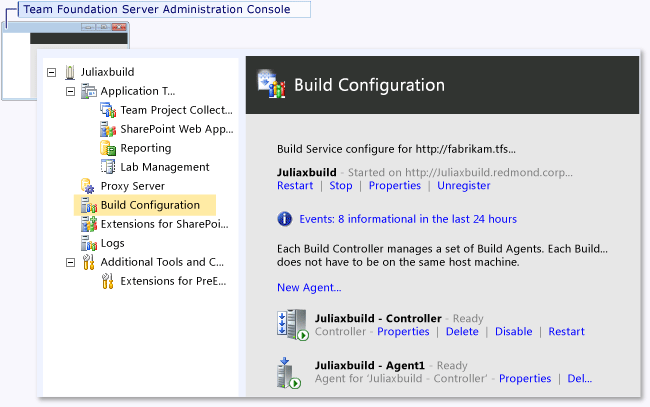Click the SharePoint Web Applications icon
The width and height of the screenshot is (650, 407).
click(108, 129)
